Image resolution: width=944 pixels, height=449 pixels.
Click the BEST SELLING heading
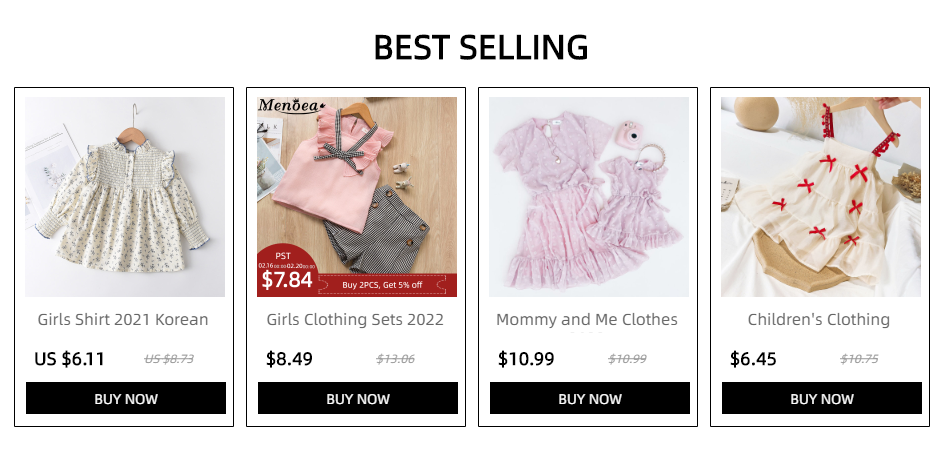(x=480, y=48)
